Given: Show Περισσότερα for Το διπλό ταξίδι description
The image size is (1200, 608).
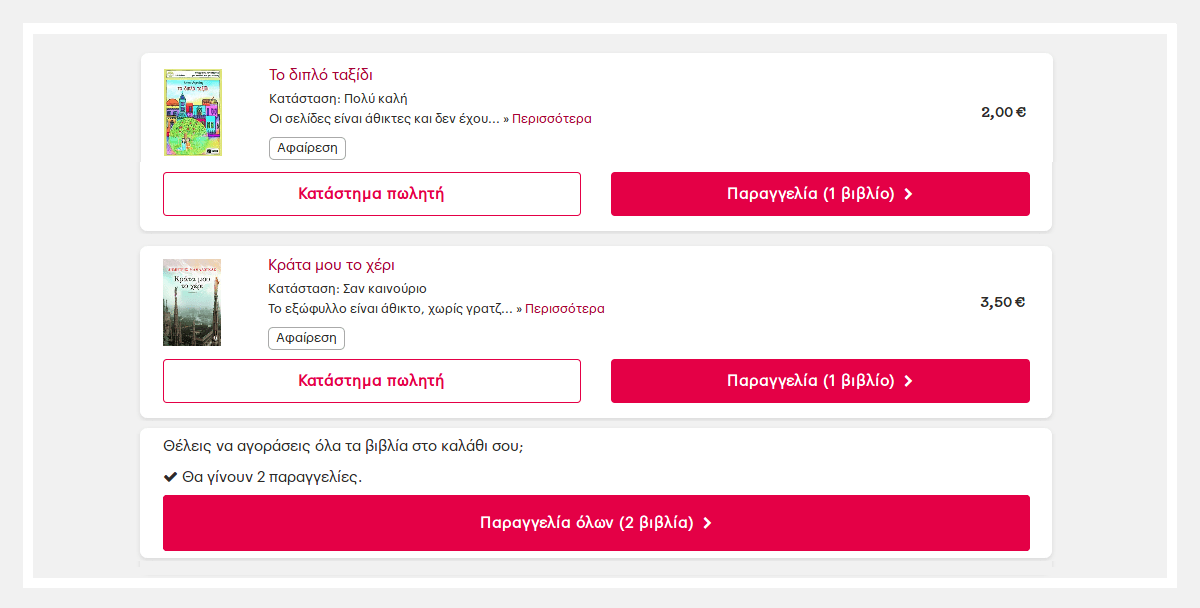Looking at the screenshot, I should click(552, 119).
